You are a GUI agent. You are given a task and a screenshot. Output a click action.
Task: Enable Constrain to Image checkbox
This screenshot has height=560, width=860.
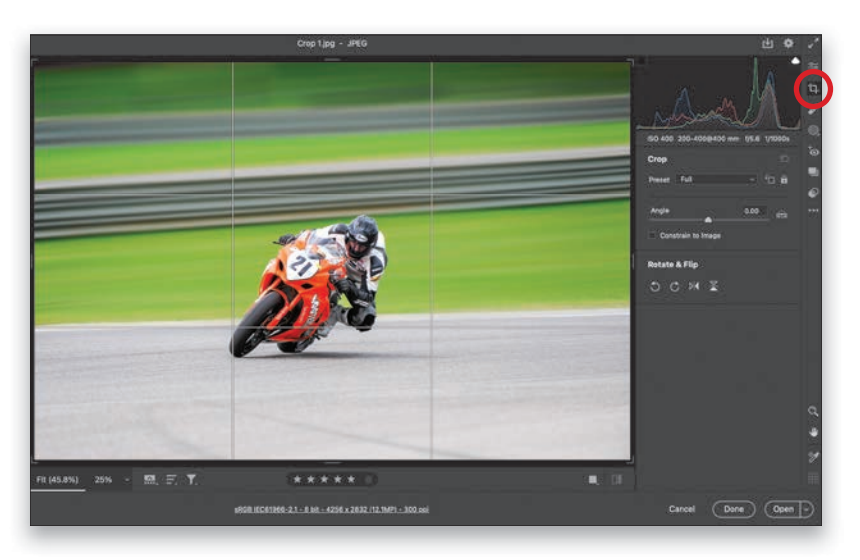click(653, 236)
